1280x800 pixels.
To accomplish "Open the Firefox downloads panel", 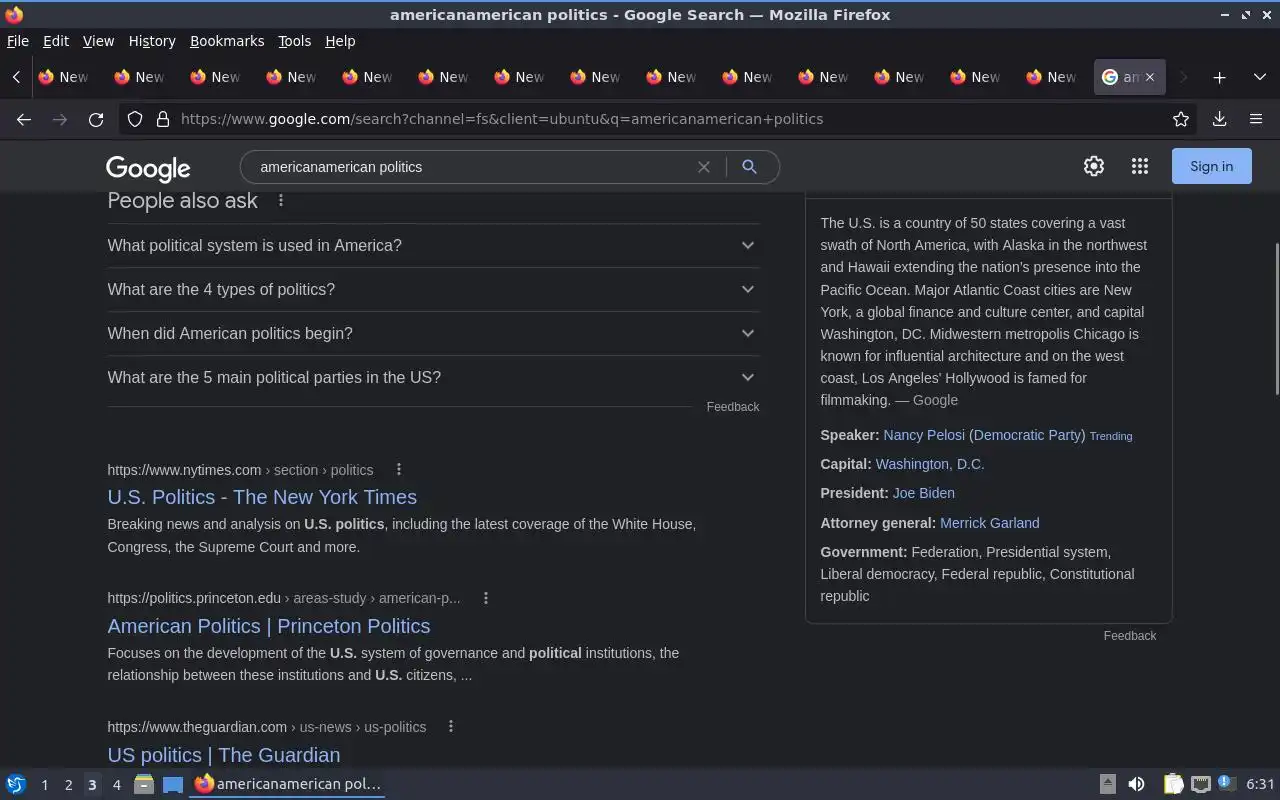I will tap(1219, 119).
